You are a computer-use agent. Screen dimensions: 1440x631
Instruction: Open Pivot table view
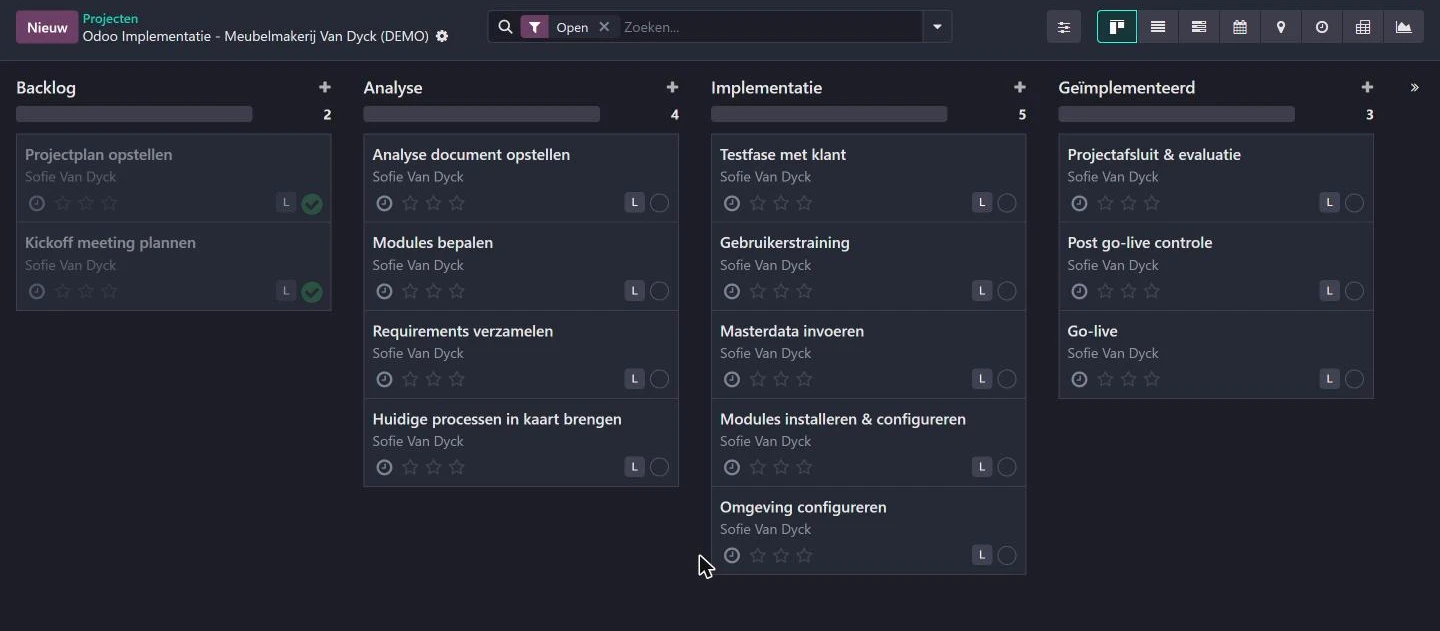pyautogui.click(x=1363, y=27)
